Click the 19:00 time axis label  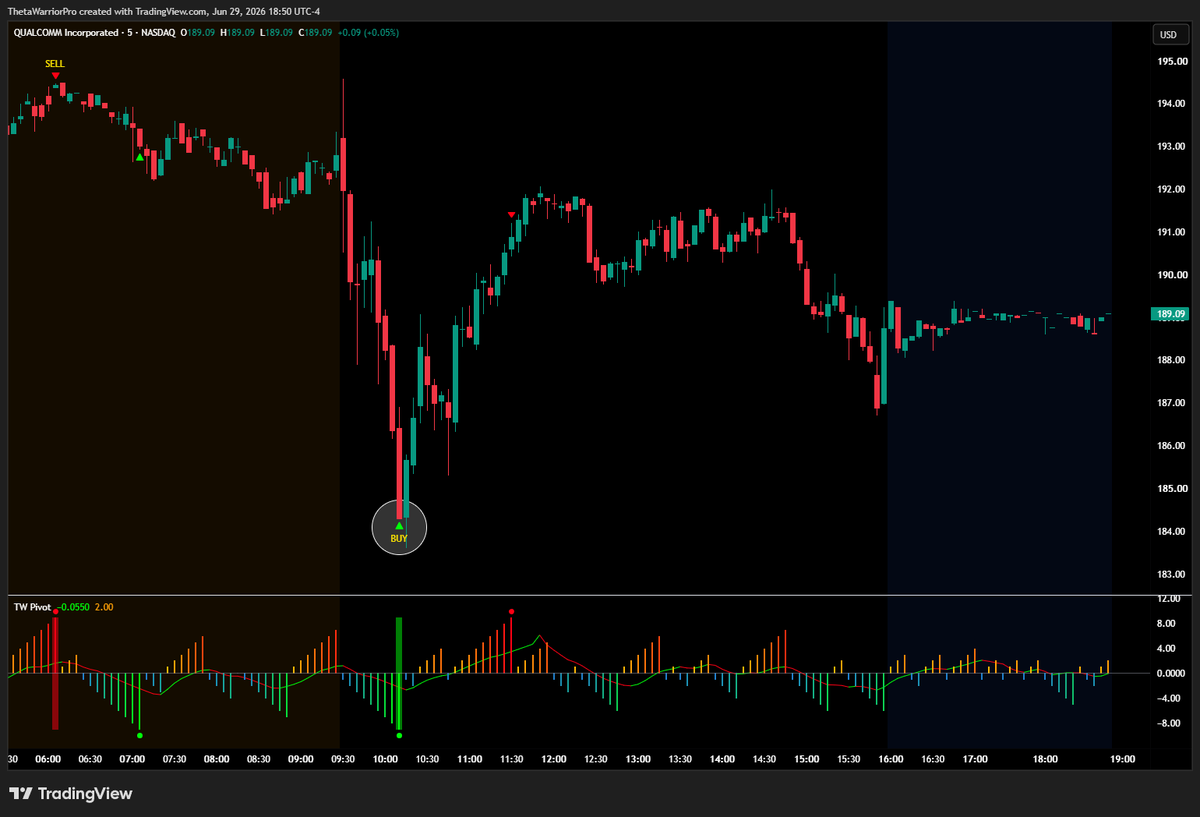tap(1123, 759)
